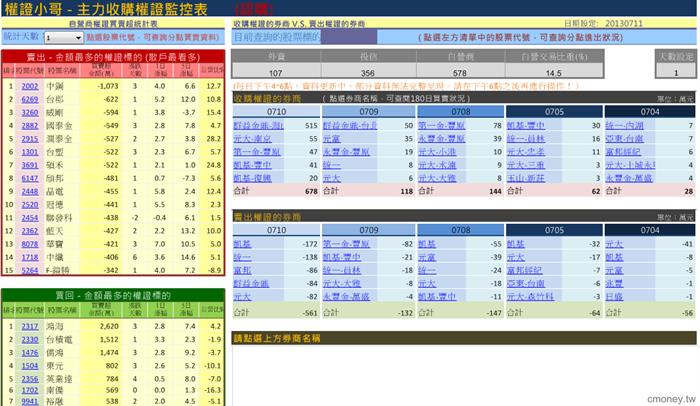The height and width of the screenshot is (406, 700).
Task: Open 0710 selling broker 凱基 valued -172
Action: [x=242, y=244]
